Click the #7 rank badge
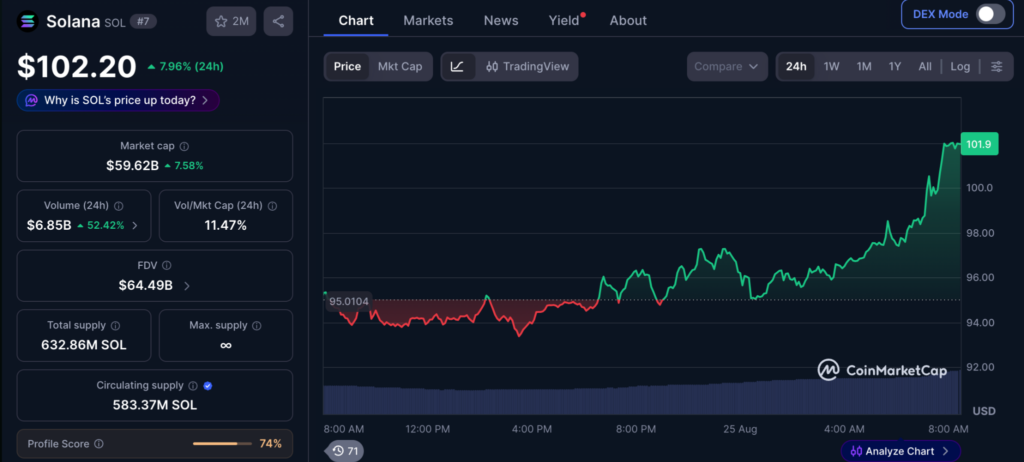This screenshot has width=1024, height=462. pyautogui.click(x=142, y=22)
